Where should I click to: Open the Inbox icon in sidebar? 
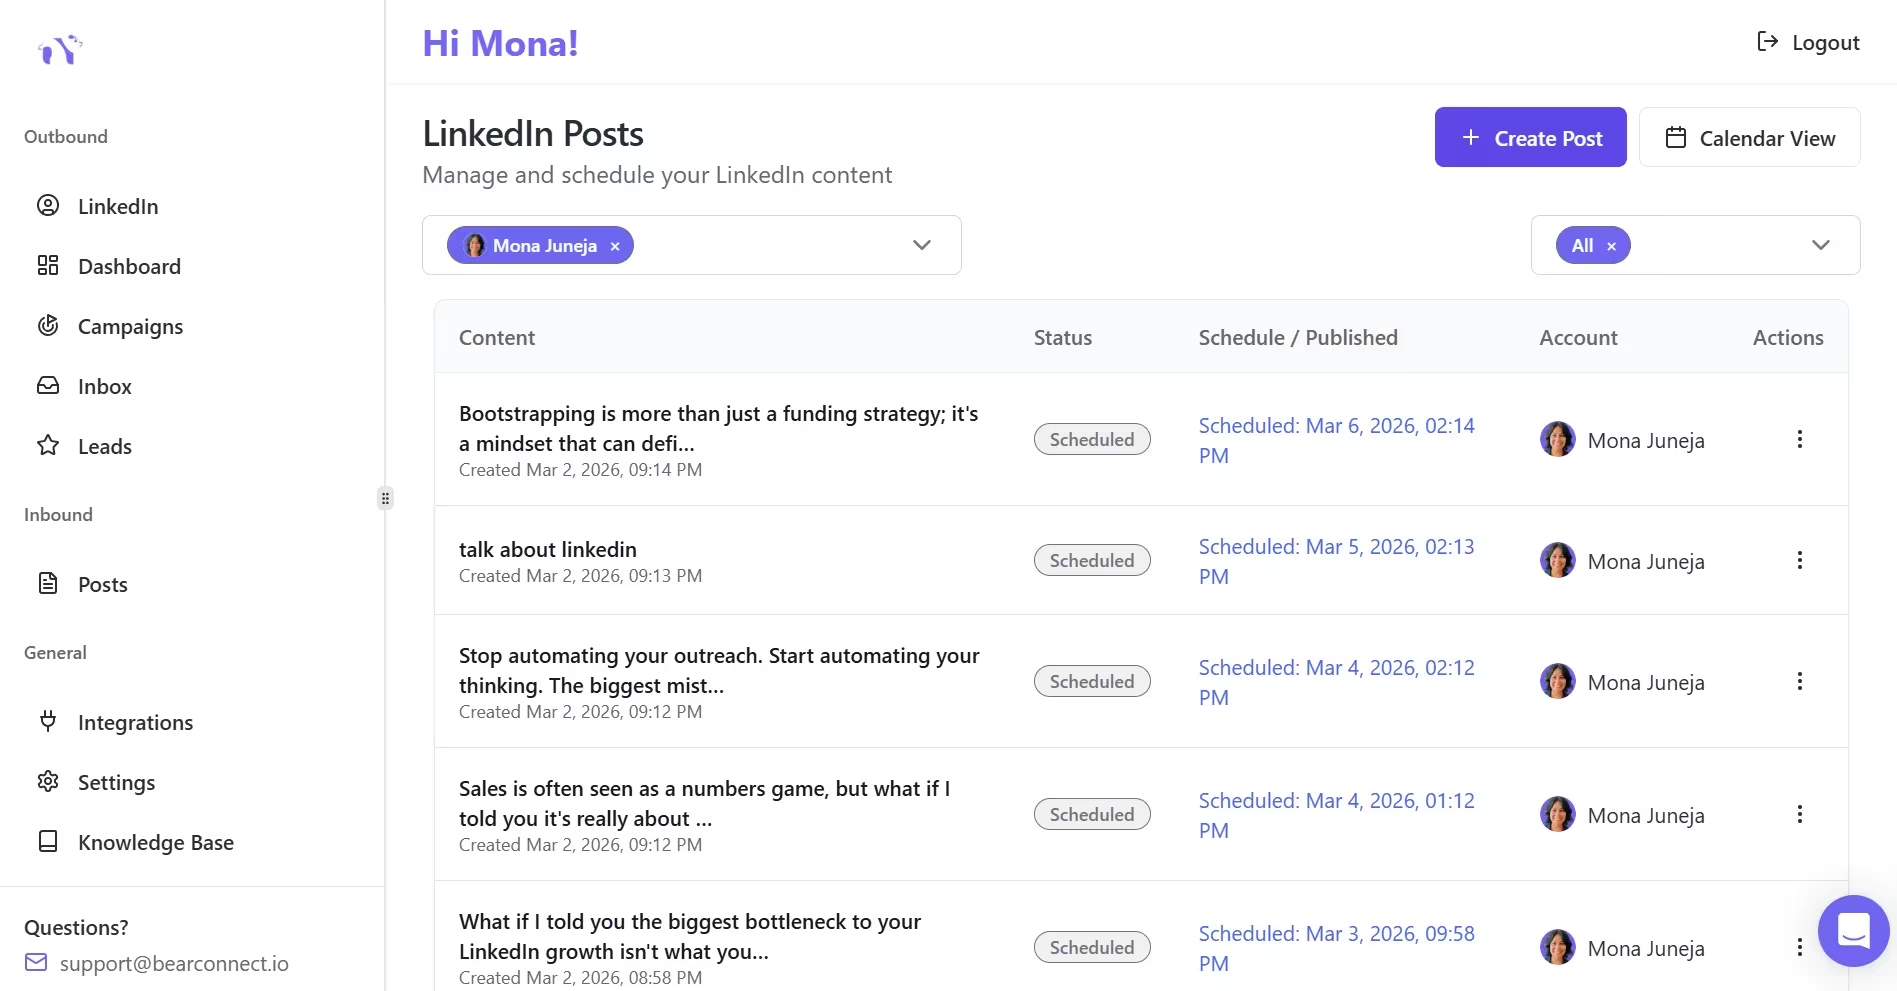48,386
